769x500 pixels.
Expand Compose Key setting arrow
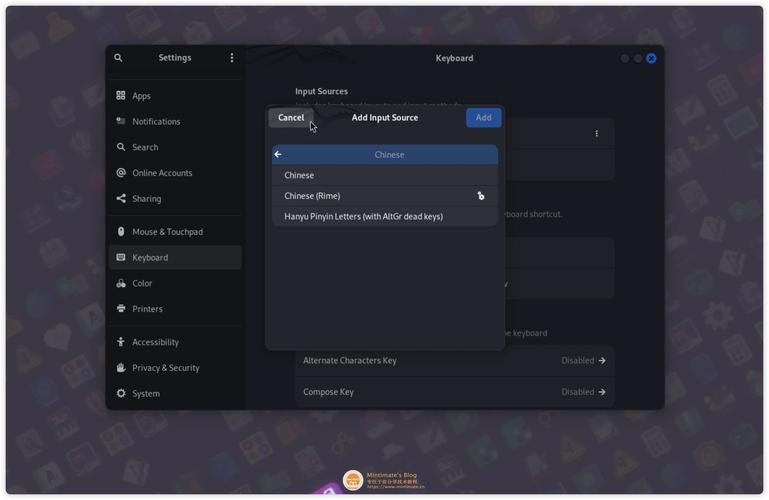pos(602,392)
